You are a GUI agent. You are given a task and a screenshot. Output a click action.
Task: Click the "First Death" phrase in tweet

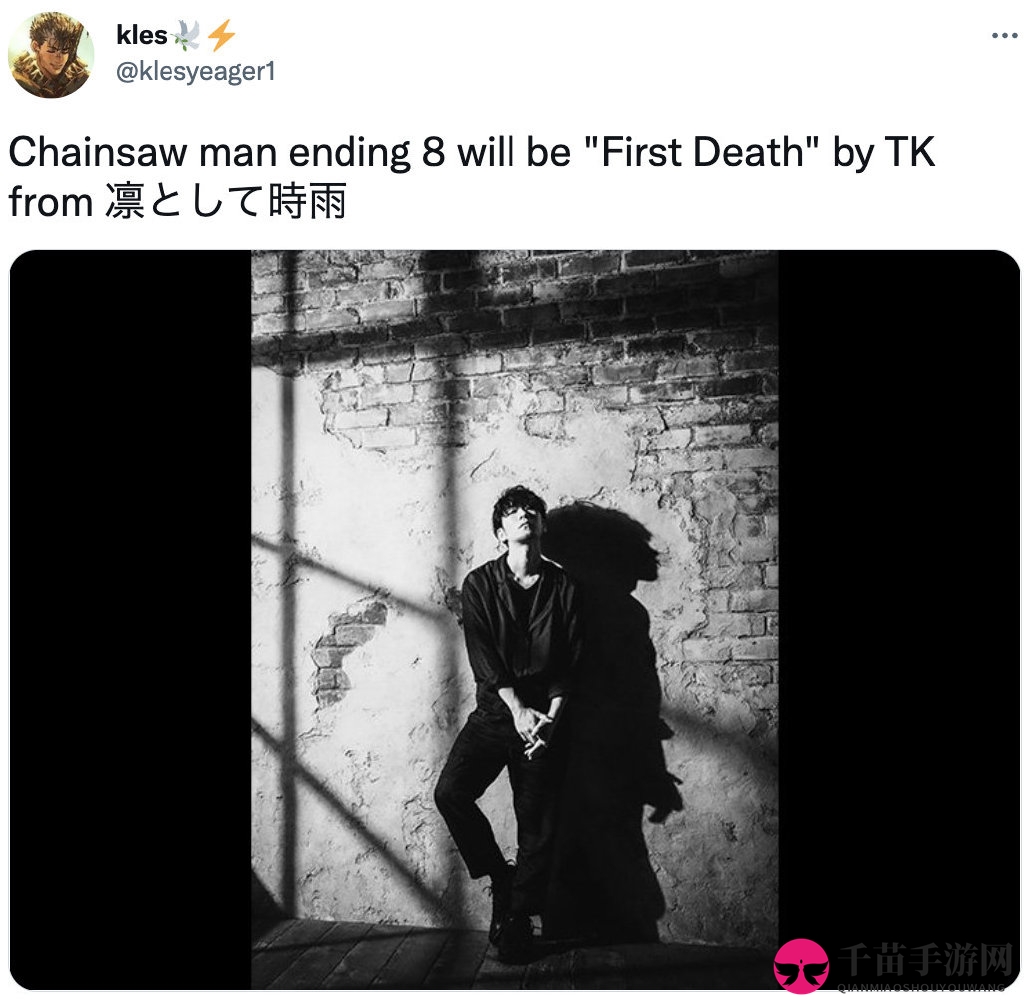(701, 152)
